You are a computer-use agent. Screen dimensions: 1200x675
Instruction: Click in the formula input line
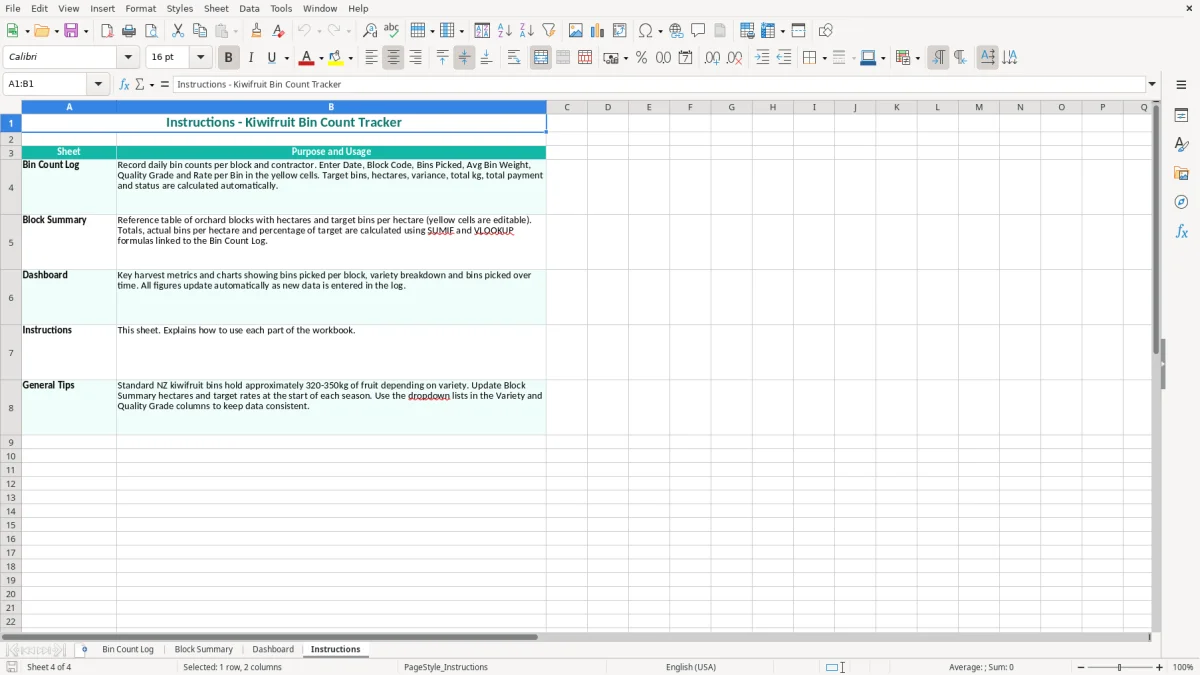[x=659, y=85]
